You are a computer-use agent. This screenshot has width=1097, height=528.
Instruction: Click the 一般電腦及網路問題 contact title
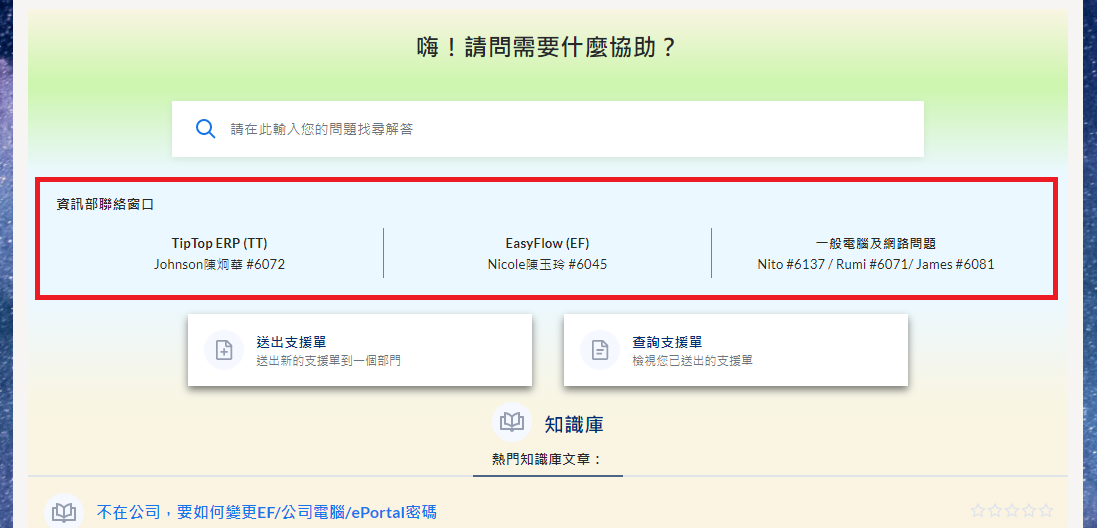(875, 243)
